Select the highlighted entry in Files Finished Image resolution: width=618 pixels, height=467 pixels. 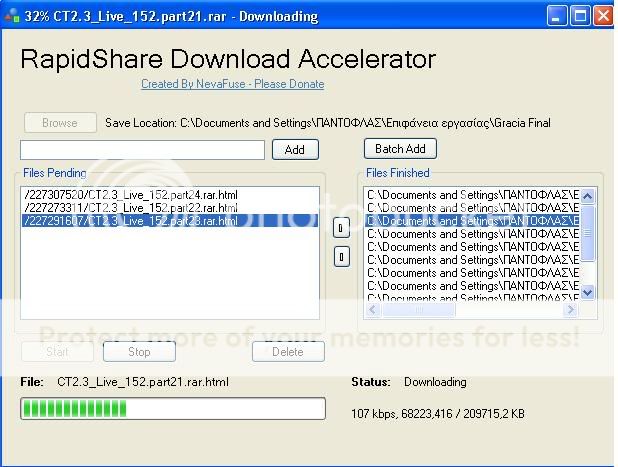(472, 221)
